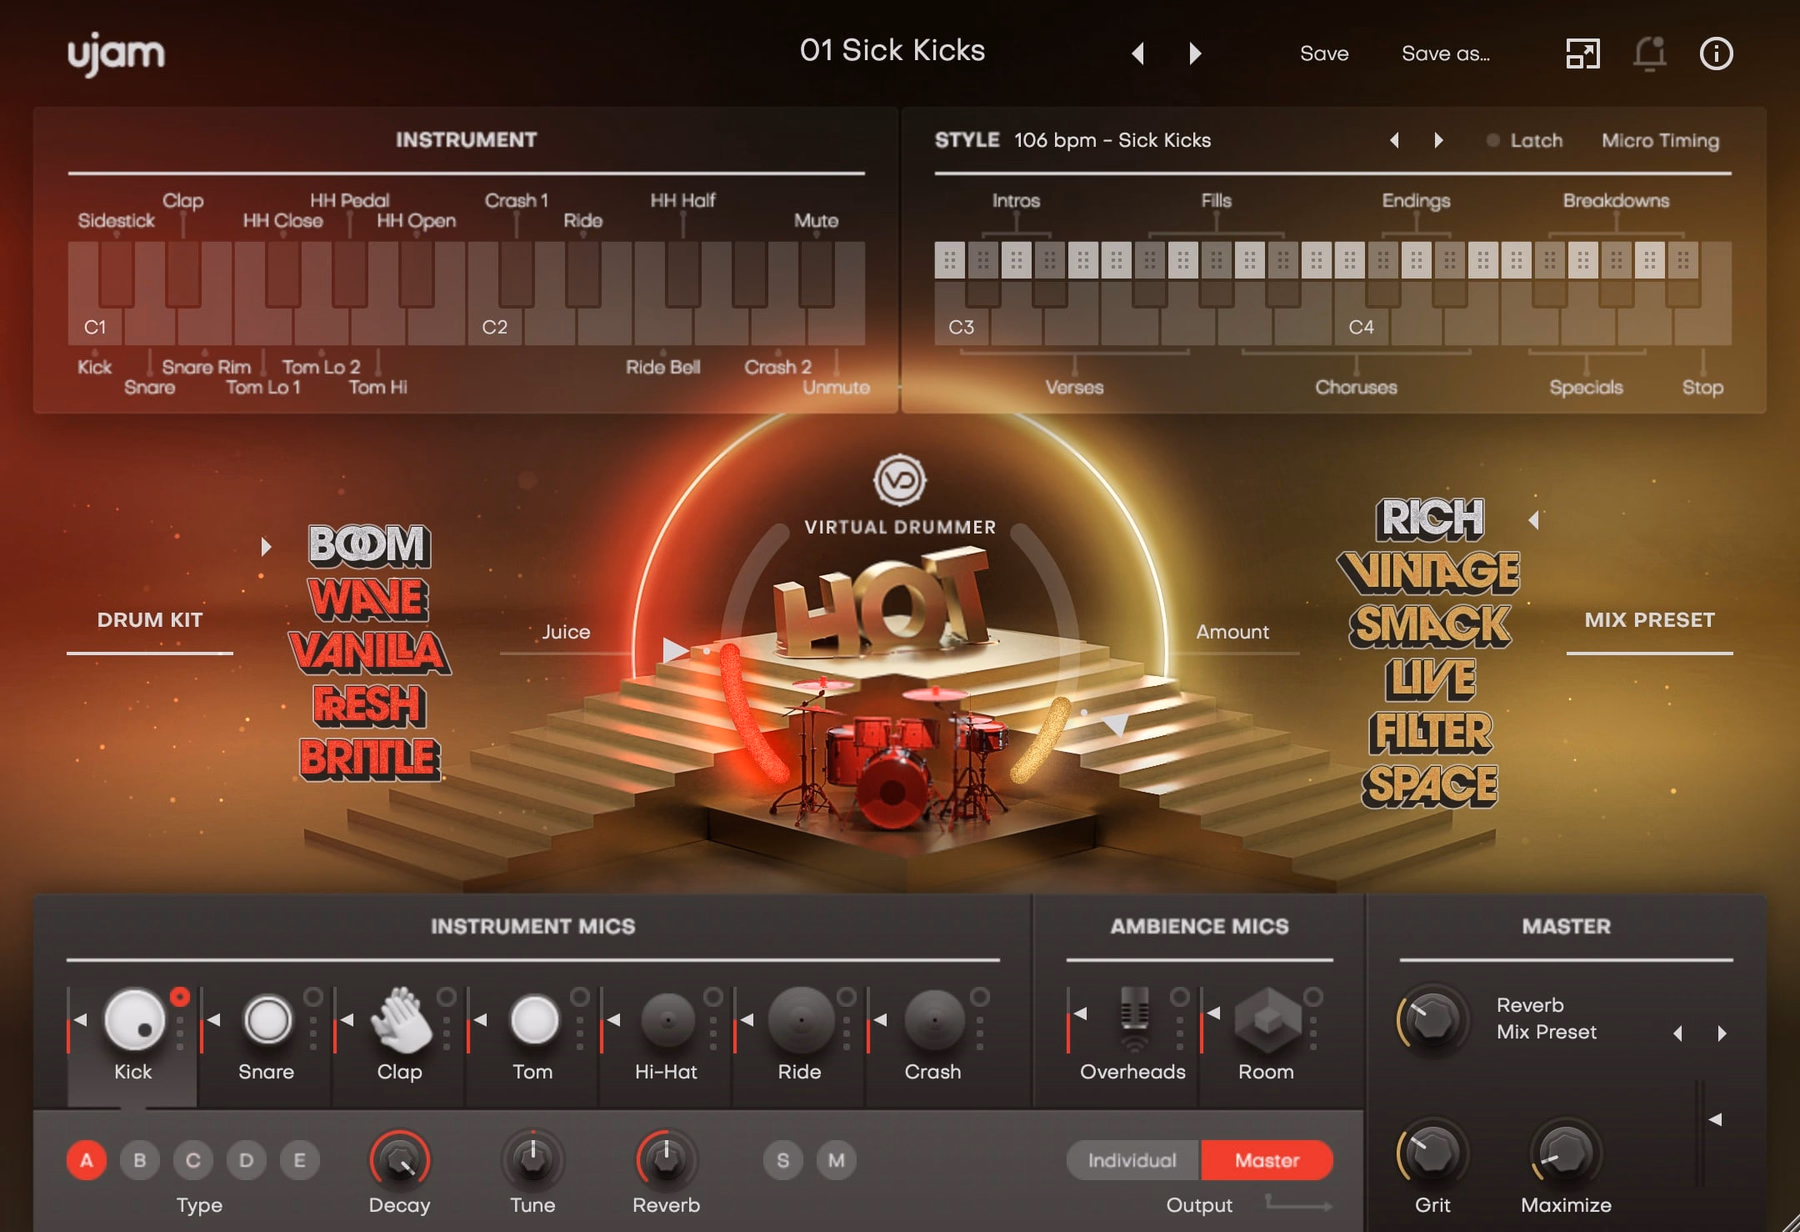The height and width of the screenshot is (1232, 1800).
Task: Click the Juice slider arrow handle
Action: coord(675,650)
